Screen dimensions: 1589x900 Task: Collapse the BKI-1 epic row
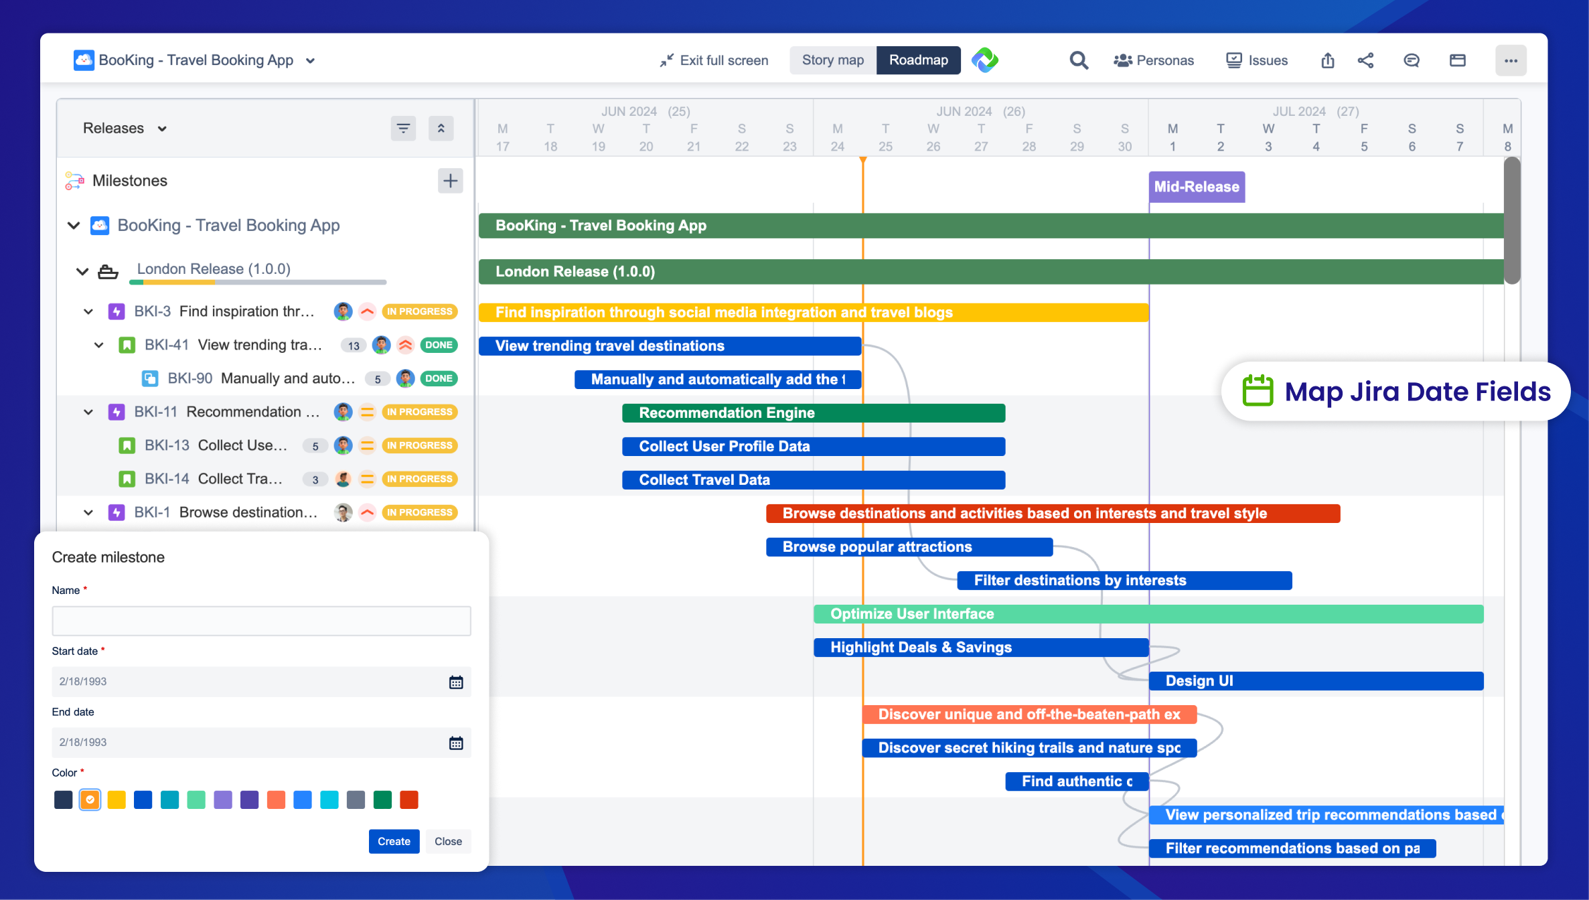pos(89,513)
